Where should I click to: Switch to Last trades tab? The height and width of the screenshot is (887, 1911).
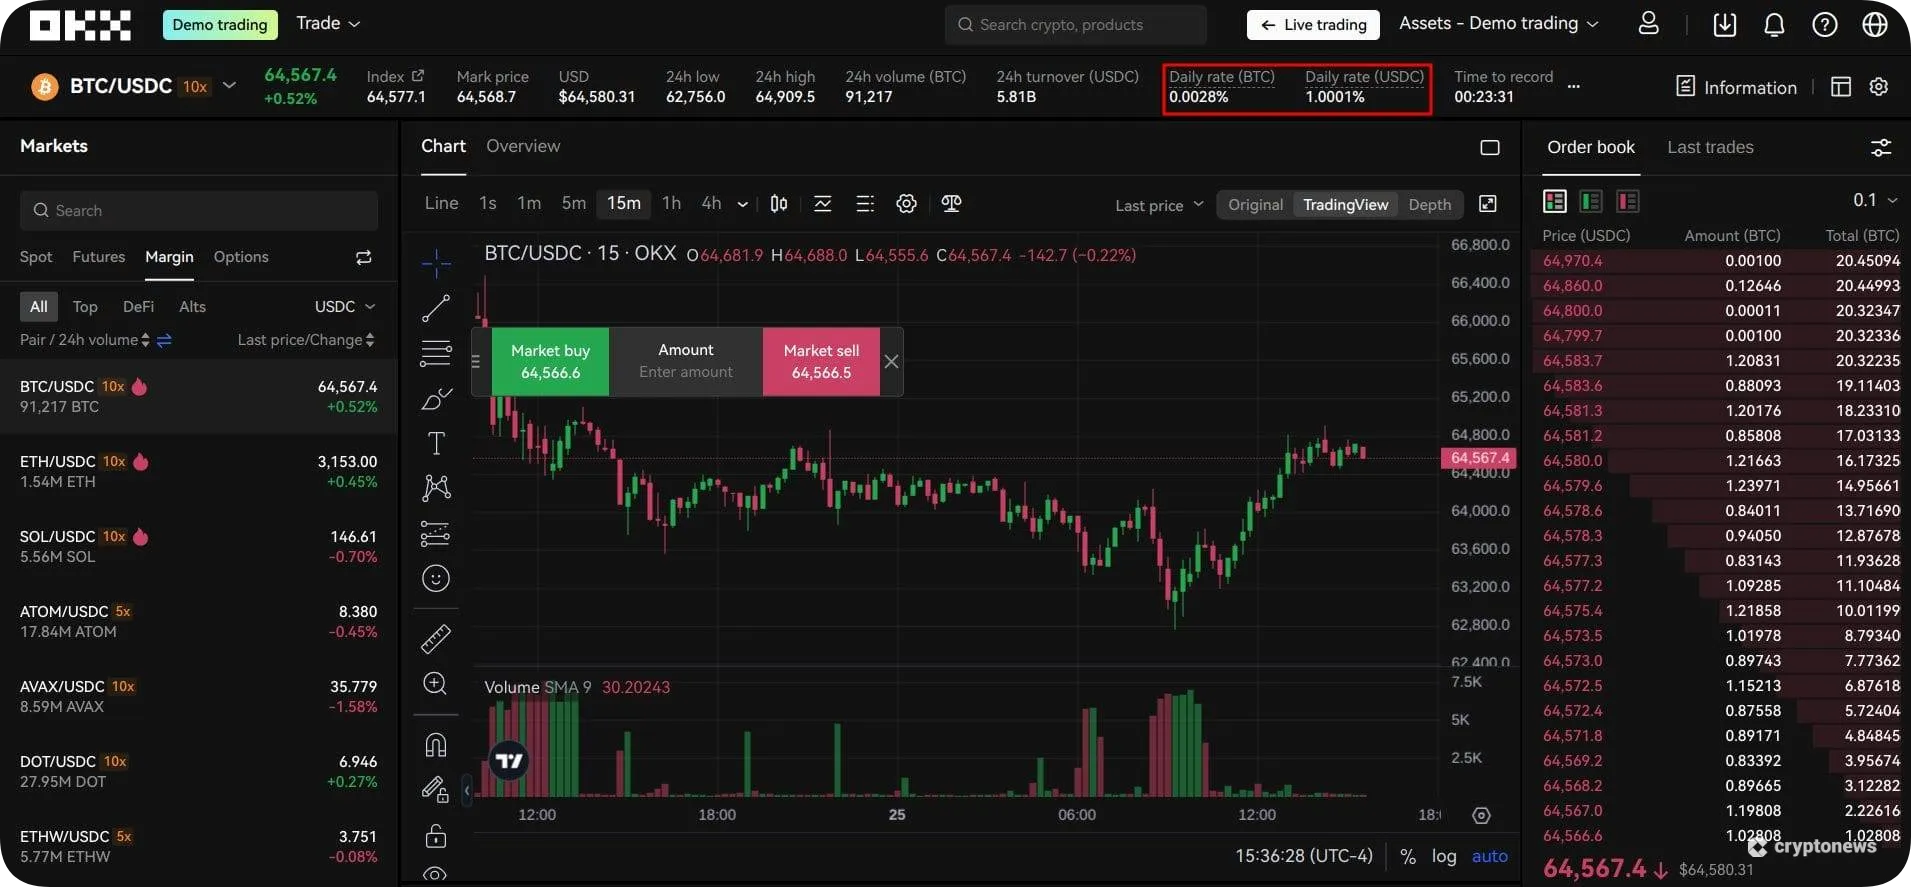click(1710, 147)
